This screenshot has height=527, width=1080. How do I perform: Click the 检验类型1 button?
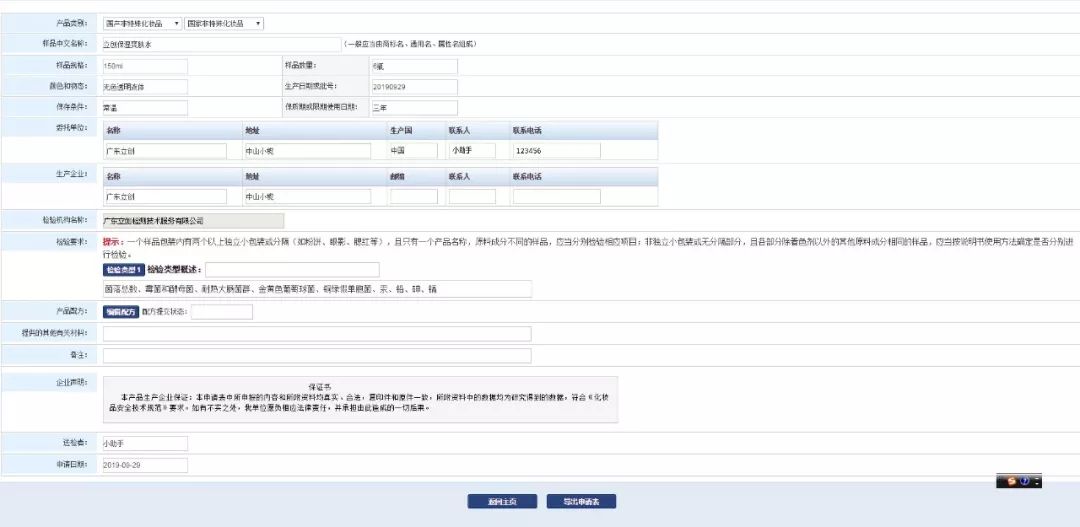tap(124, 270)
